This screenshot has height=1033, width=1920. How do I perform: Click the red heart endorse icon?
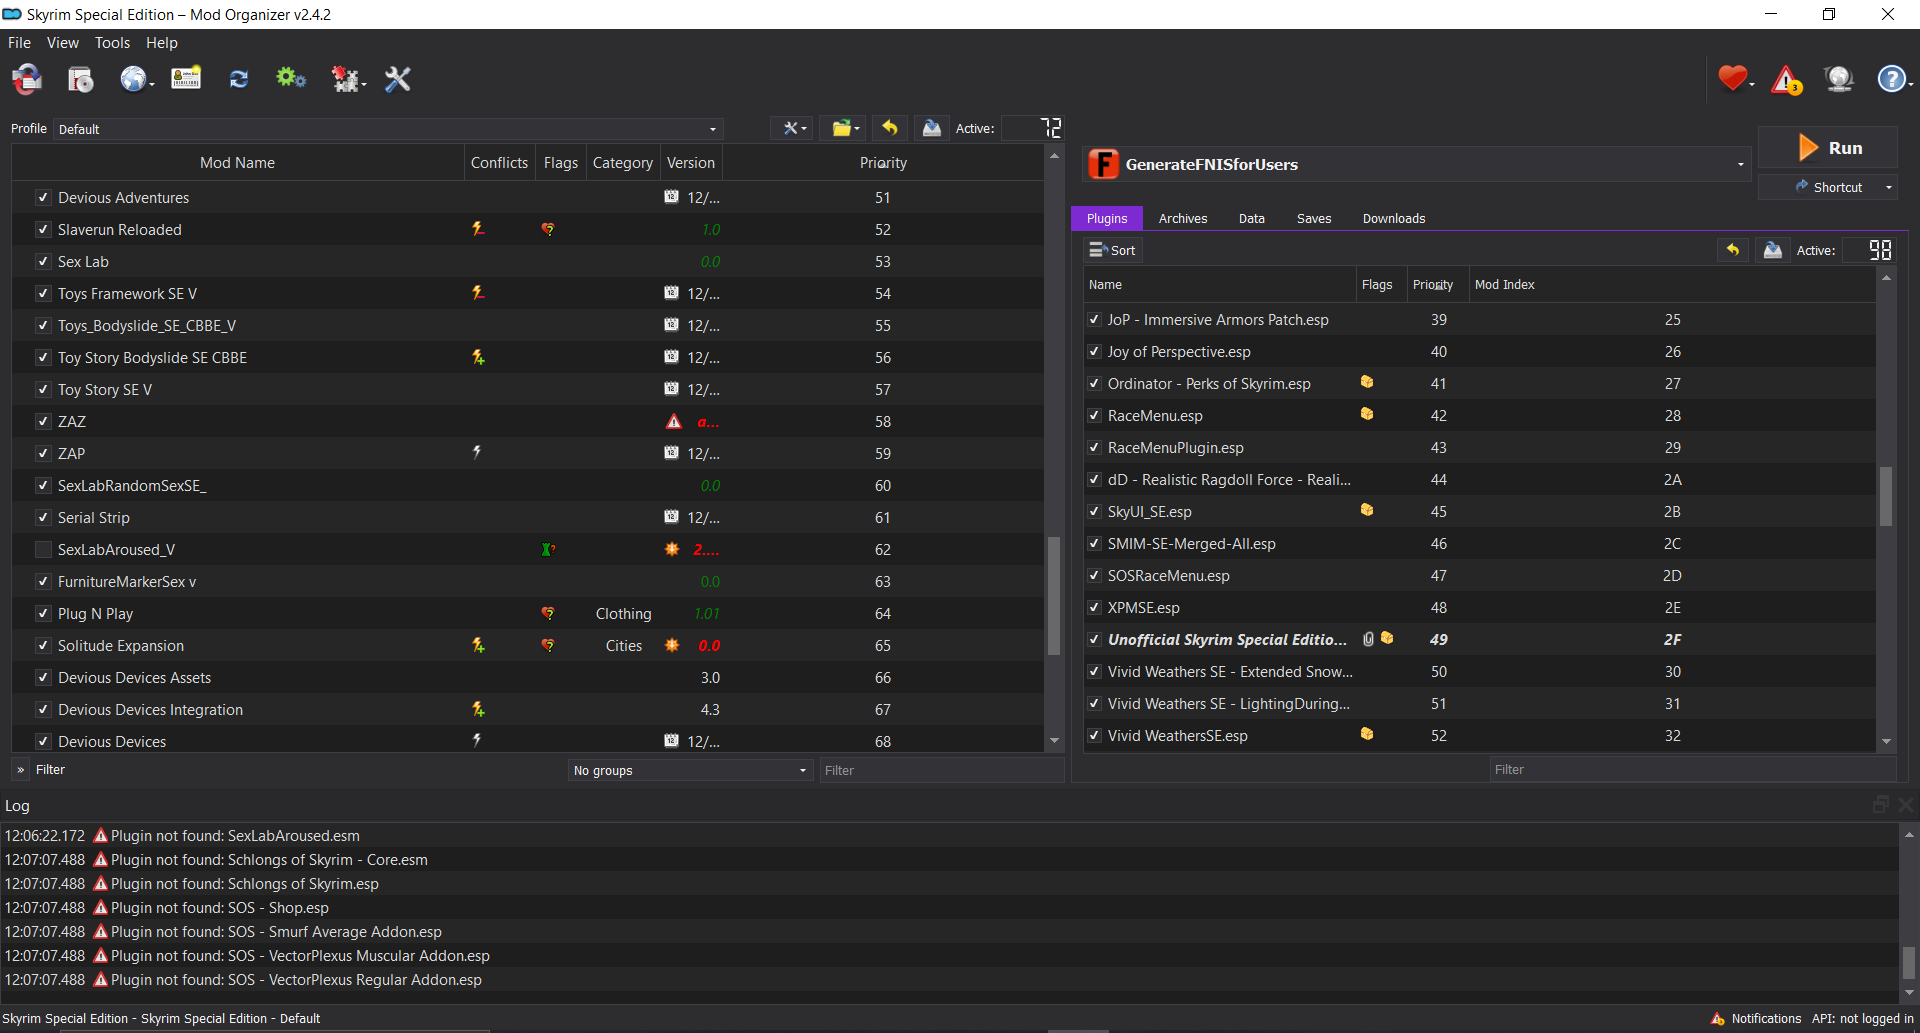[x=1733, y=78]
